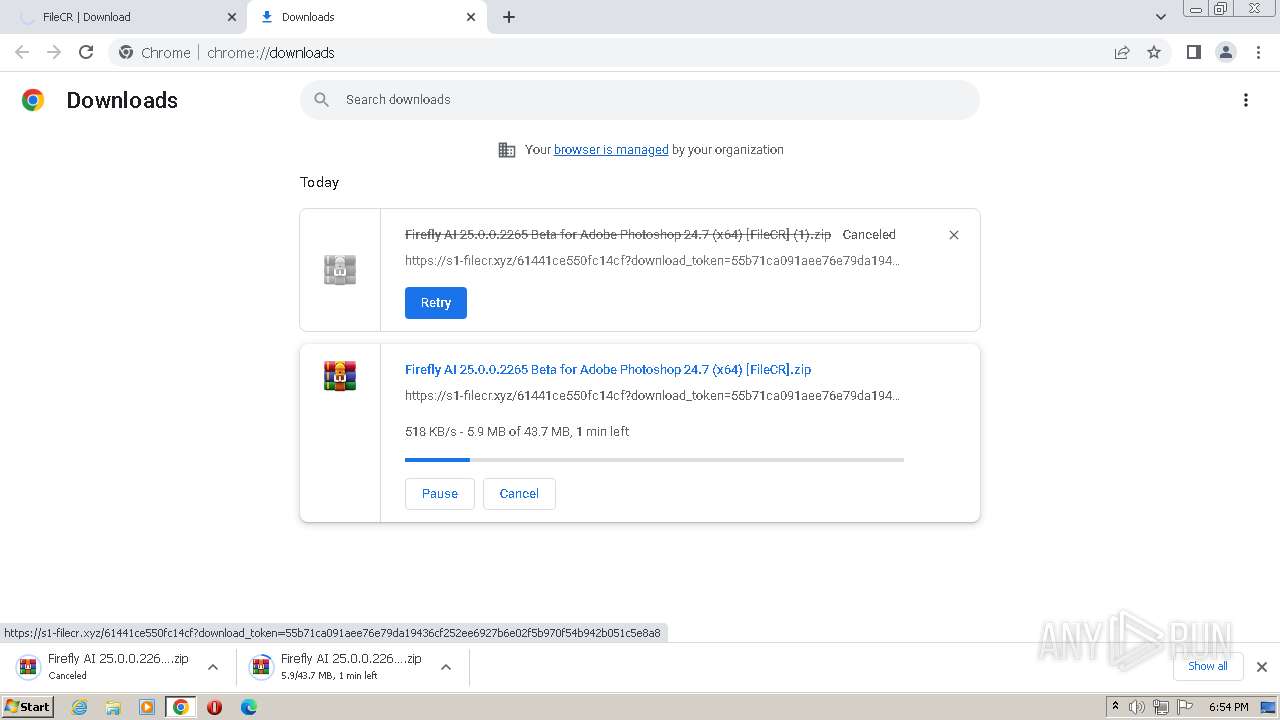Close the Downloads tab
The image size is (1280, 720).
click(x=471, y=17)
